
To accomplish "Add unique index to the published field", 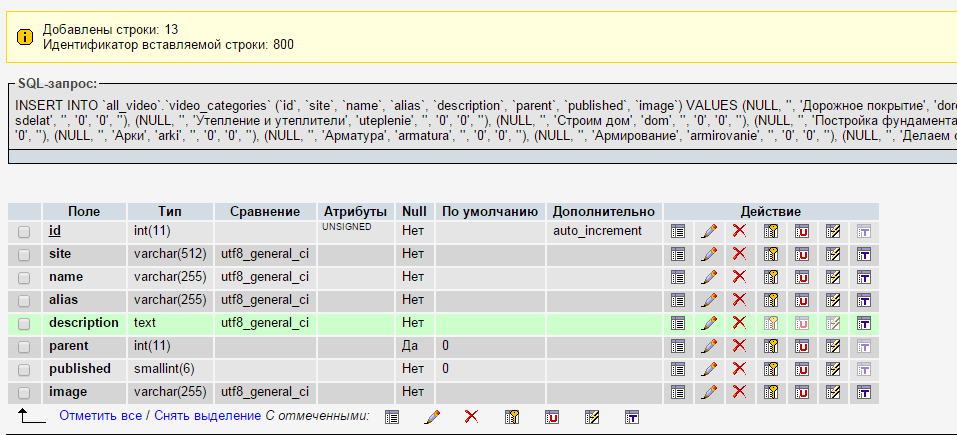I will (x=801, y=369).
